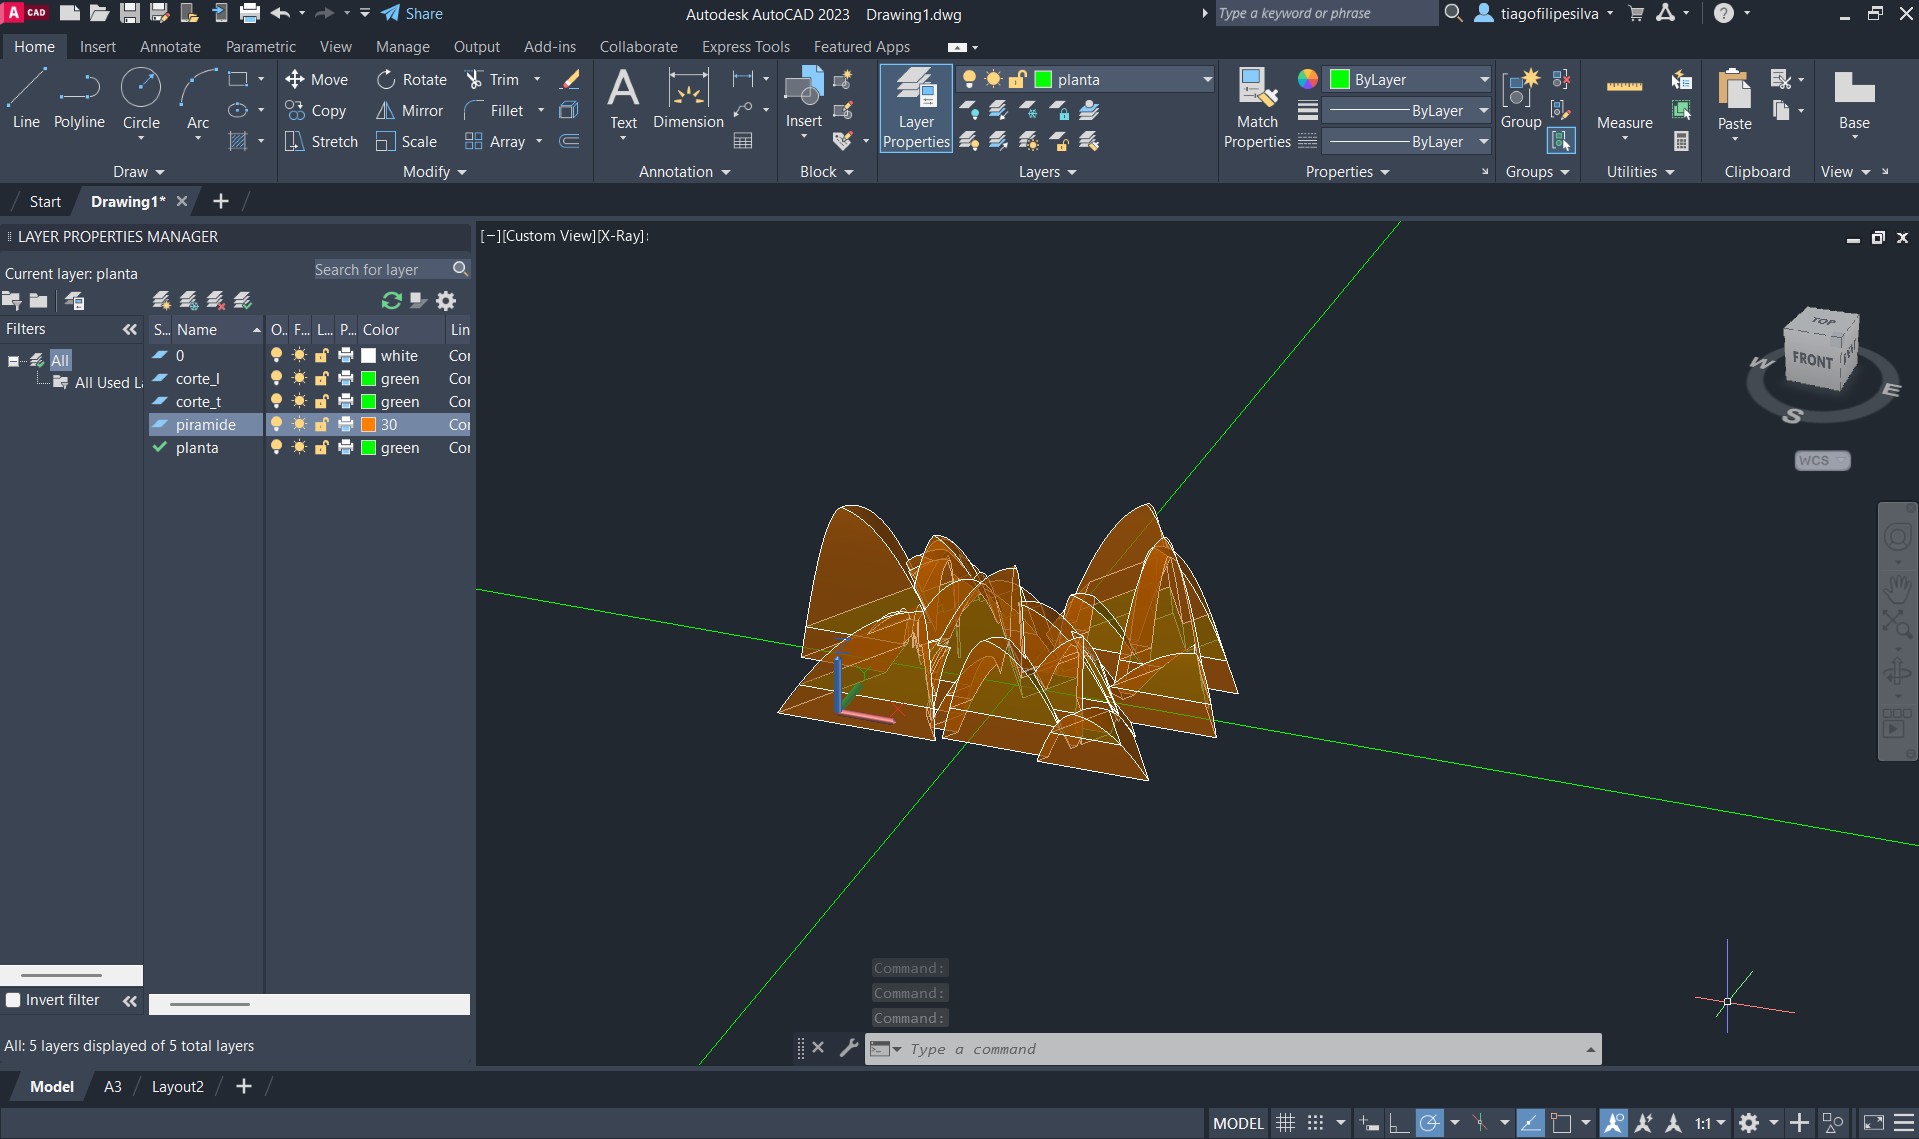
Task: Toggle grid display in status bar
Action: point(1285,1123)
